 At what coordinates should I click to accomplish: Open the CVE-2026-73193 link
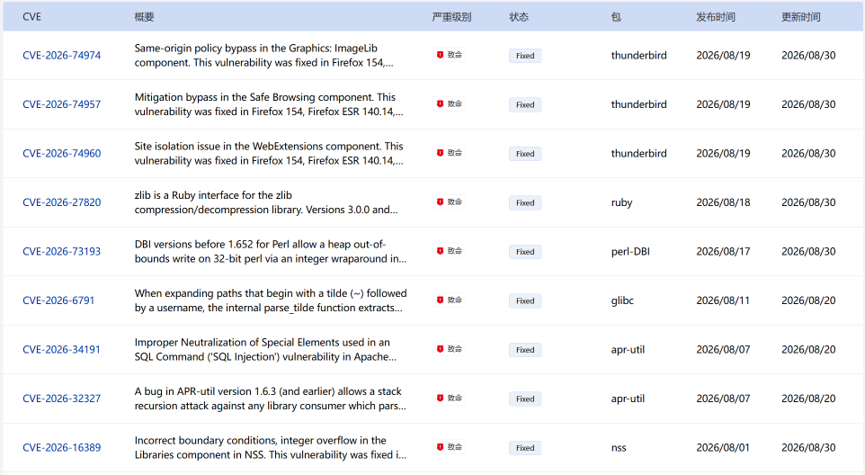(x=61, y=252)
